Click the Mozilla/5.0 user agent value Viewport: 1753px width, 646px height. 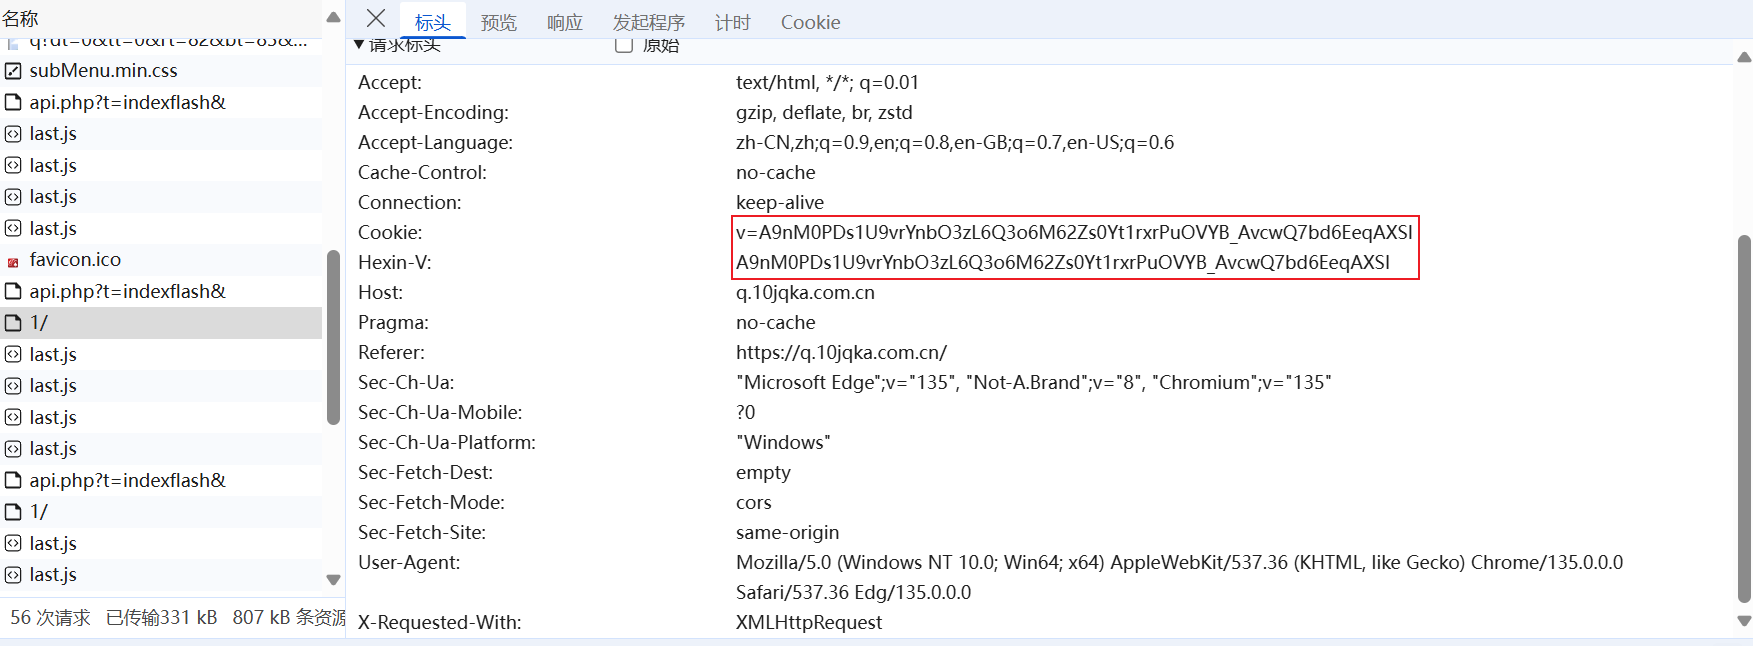[1179, 577]
